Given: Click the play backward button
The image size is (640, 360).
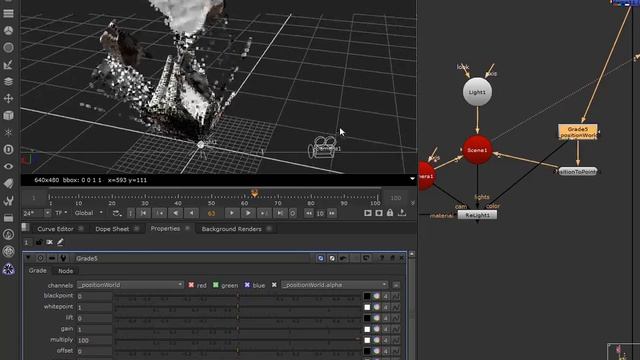Looking at the screenshot, I should (176, 213).
